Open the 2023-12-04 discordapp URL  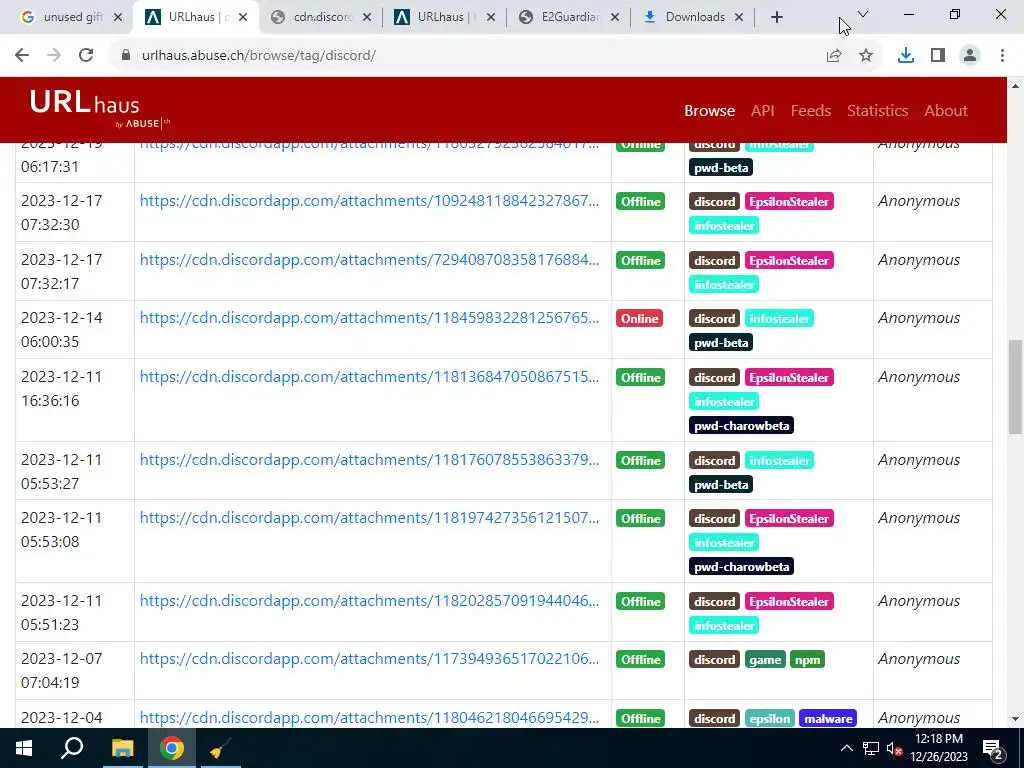click(369, 718)
